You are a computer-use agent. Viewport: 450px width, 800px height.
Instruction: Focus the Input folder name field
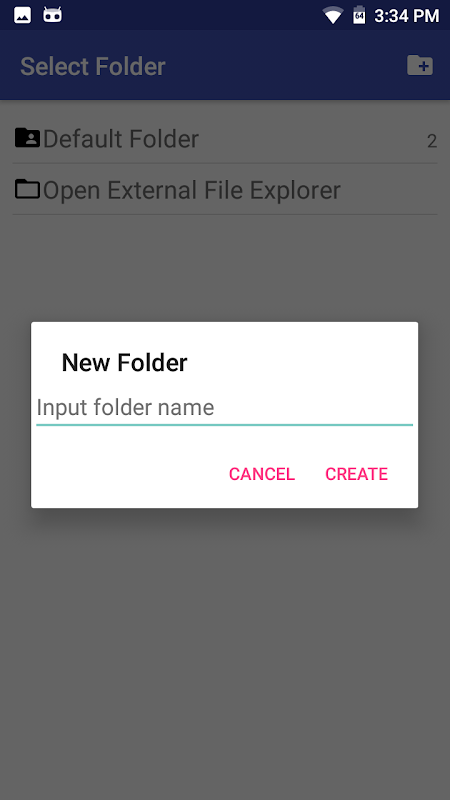(224, 408)
